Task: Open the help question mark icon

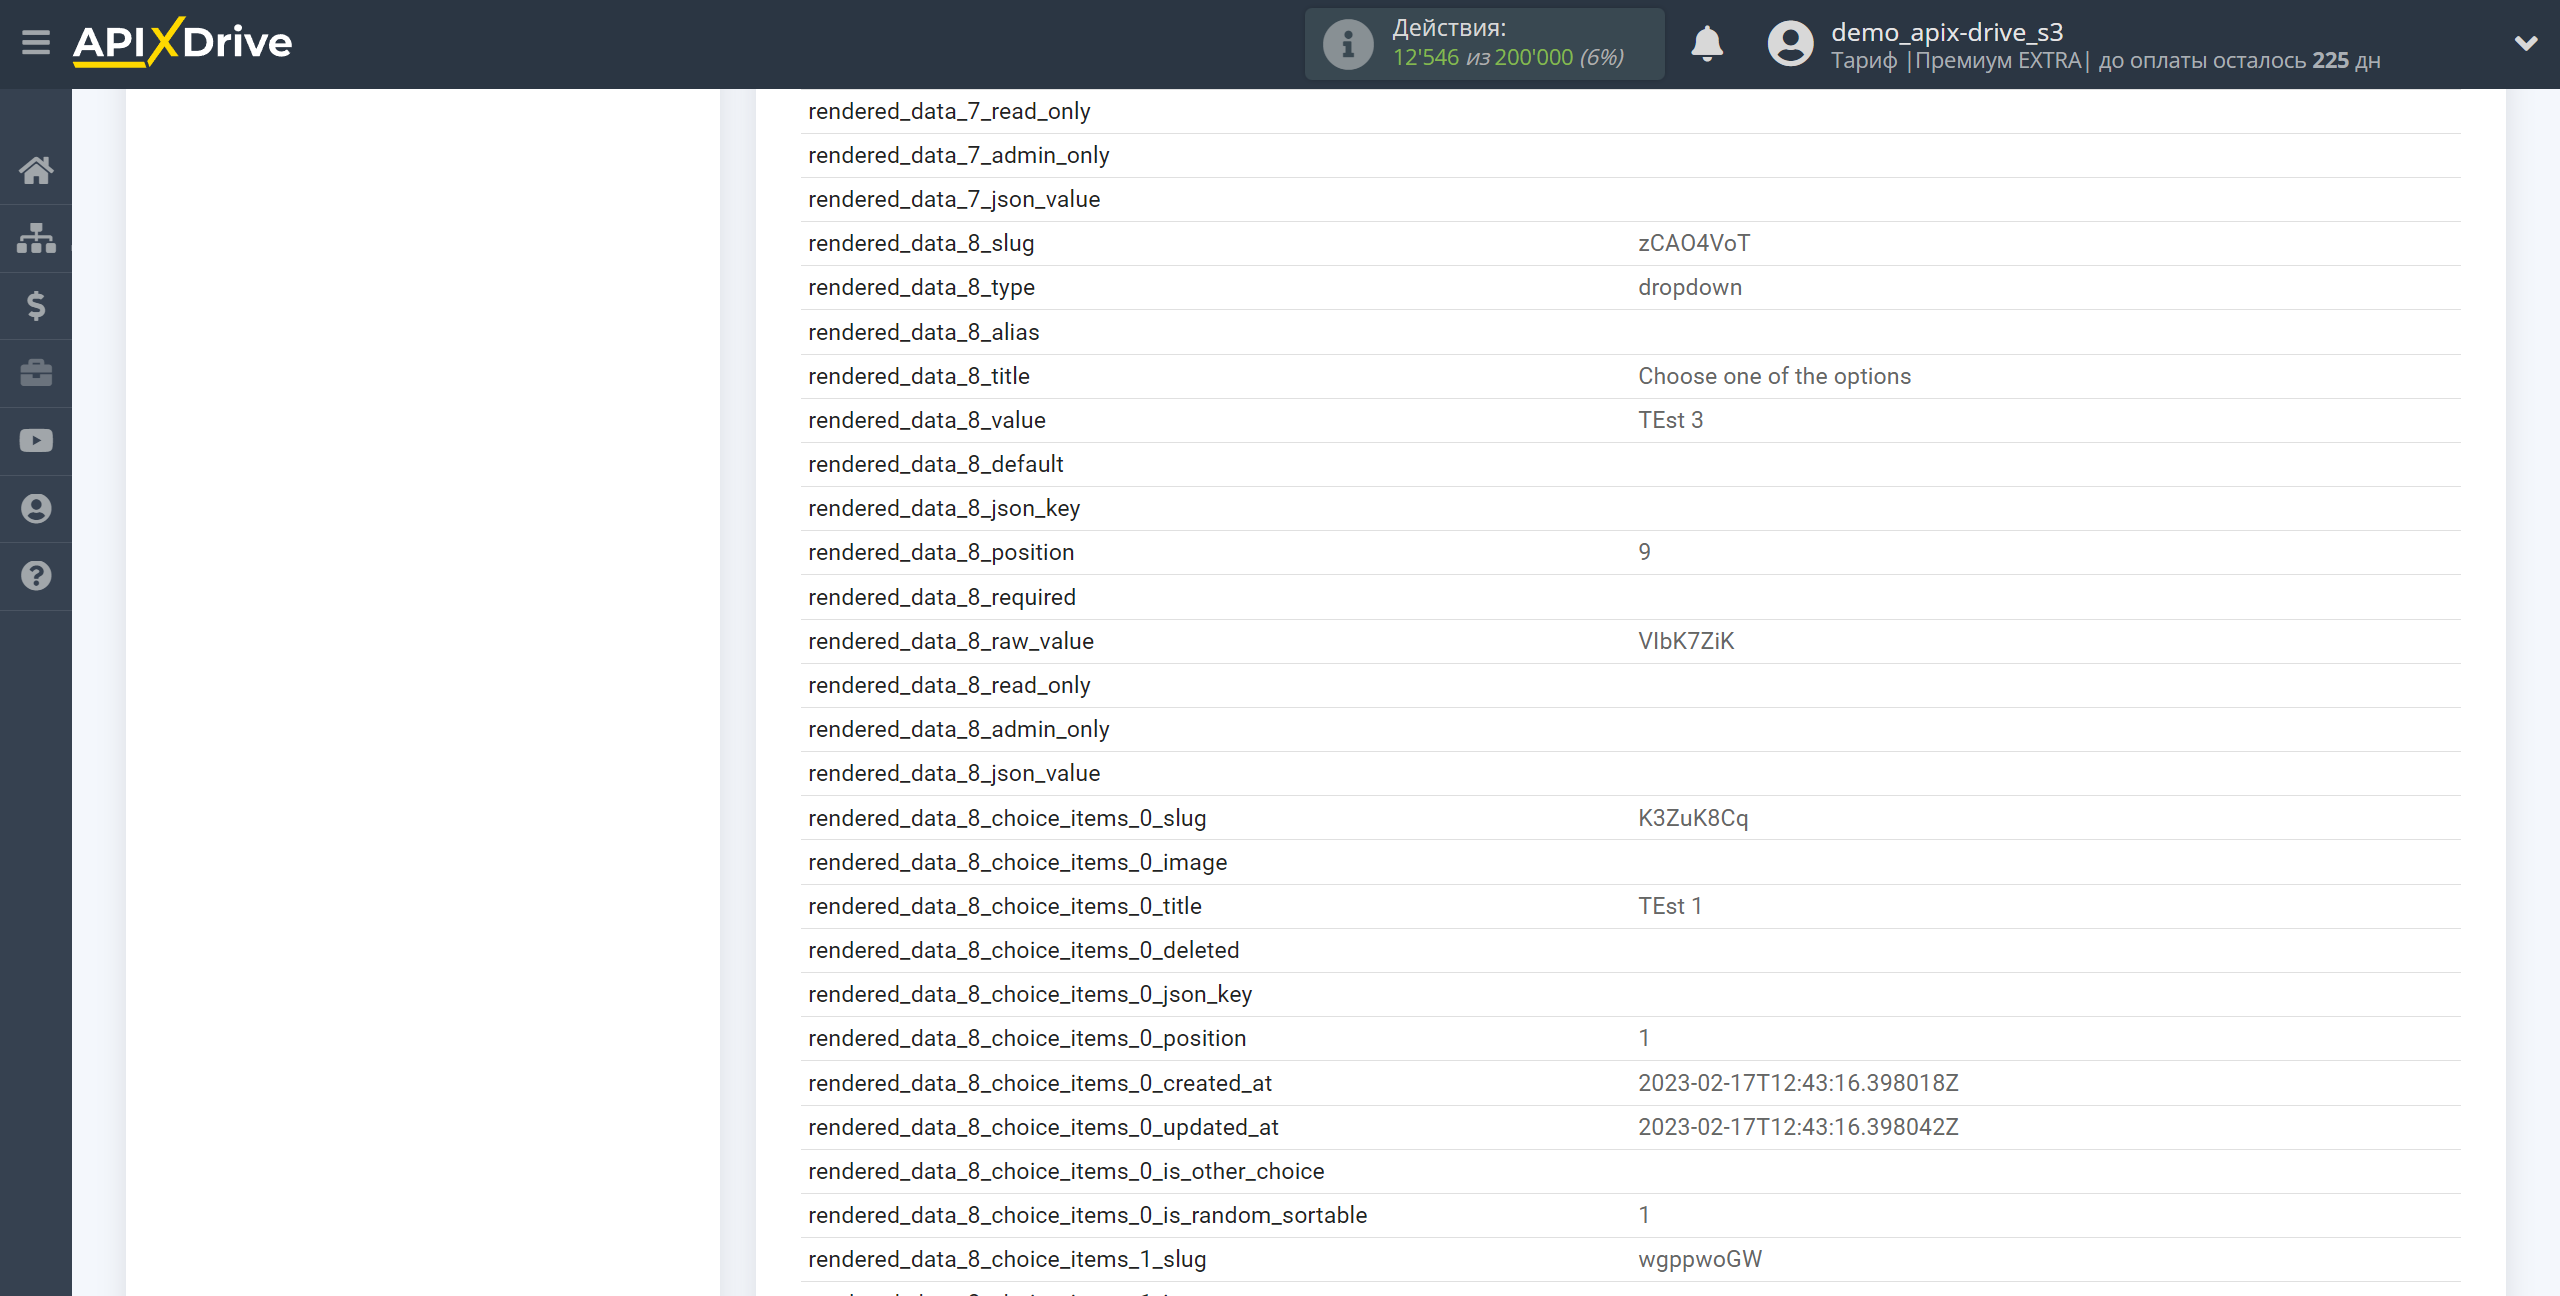Action: pyautogui.click(x=36, y=576)
